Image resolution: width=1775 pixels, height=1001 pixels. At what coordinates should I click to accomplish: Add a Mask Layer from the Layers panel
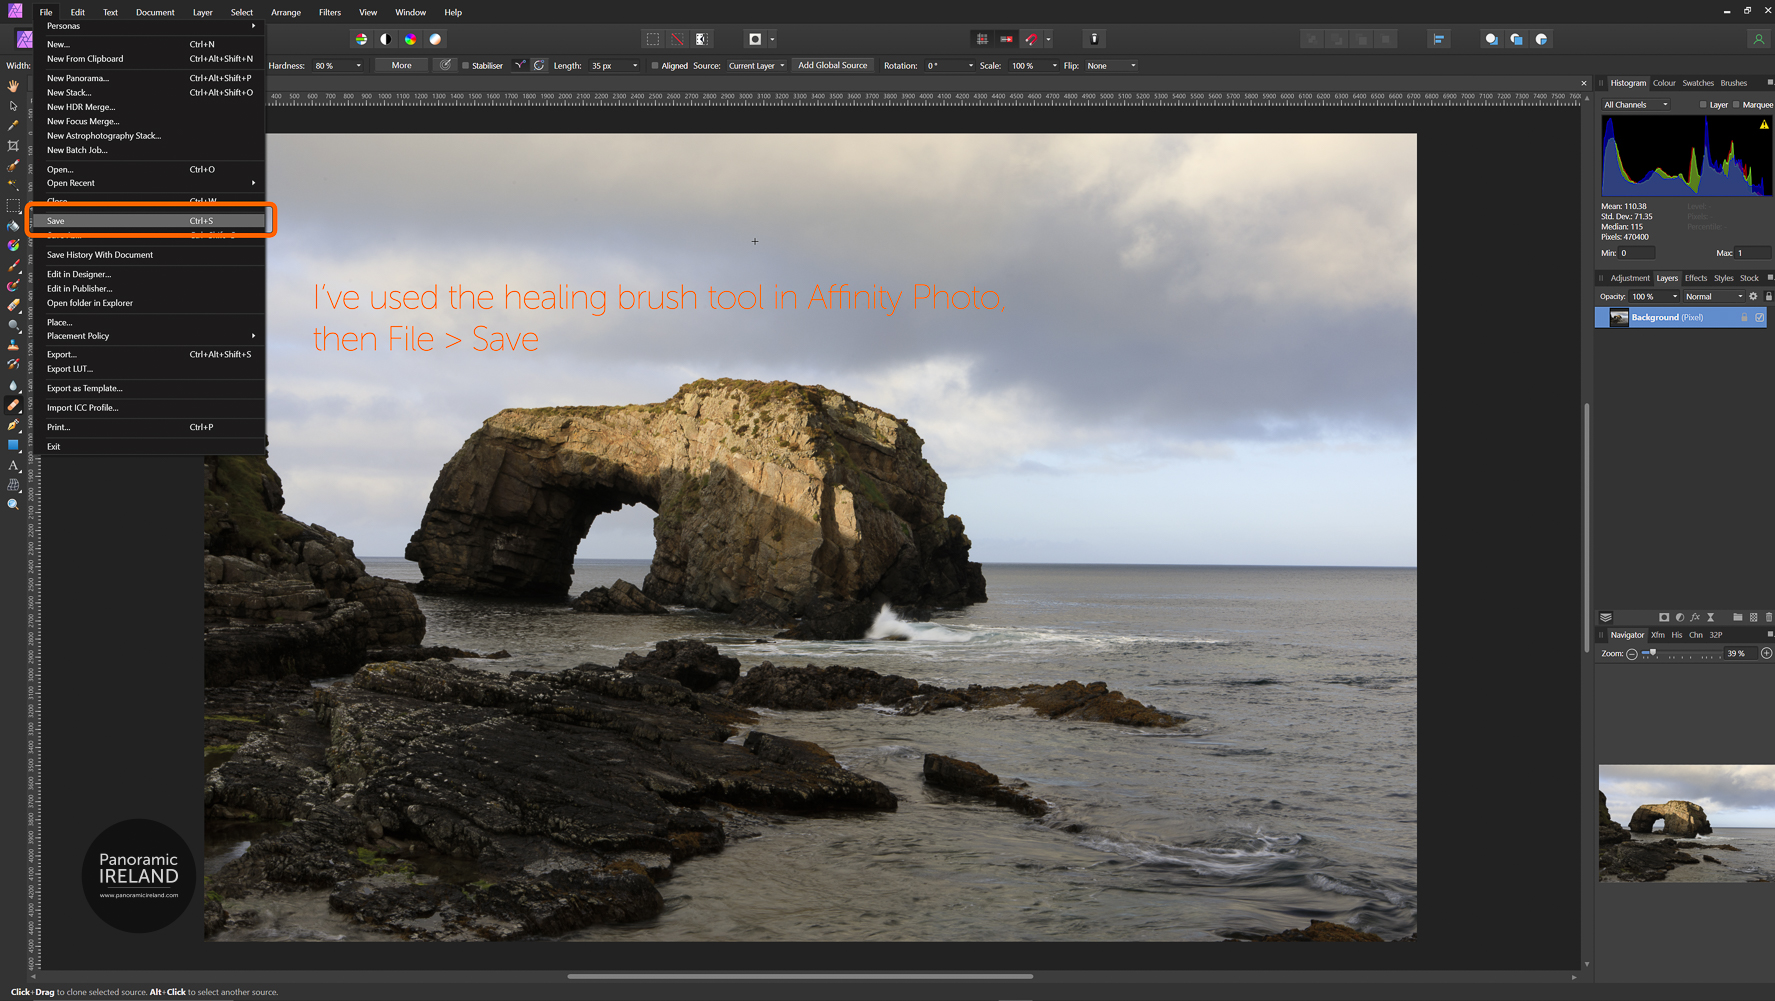click(1664, 617)
